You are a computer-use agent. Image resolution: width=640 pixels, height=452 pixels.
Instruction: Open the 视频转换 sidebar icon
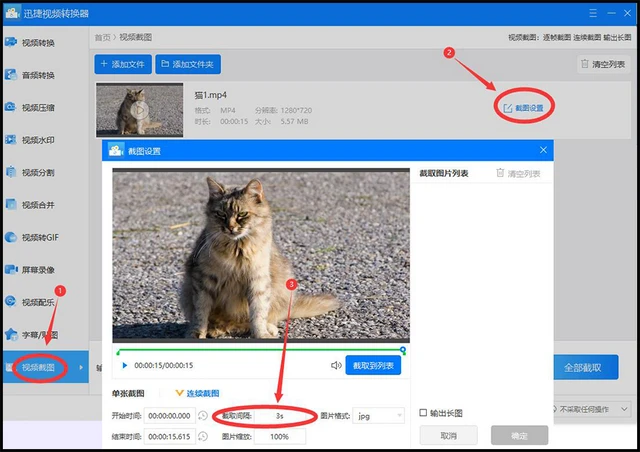11,42
